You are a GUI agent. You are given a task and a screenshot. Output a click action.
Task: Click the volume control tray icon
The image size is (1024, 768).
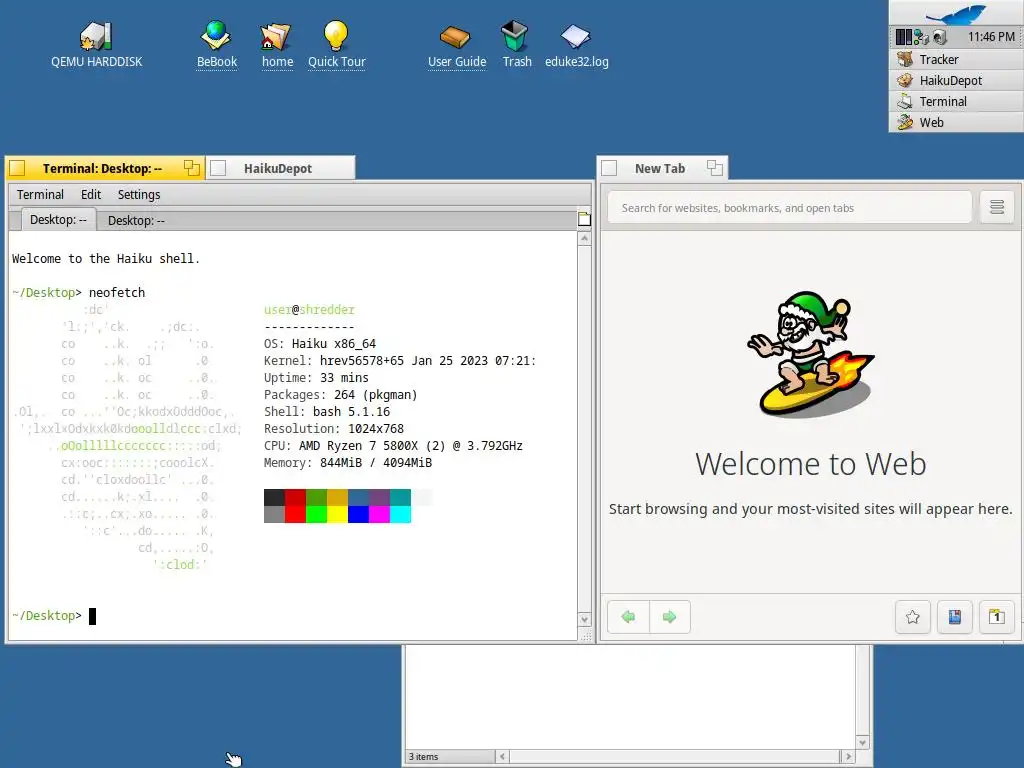(x=940, y=37)
